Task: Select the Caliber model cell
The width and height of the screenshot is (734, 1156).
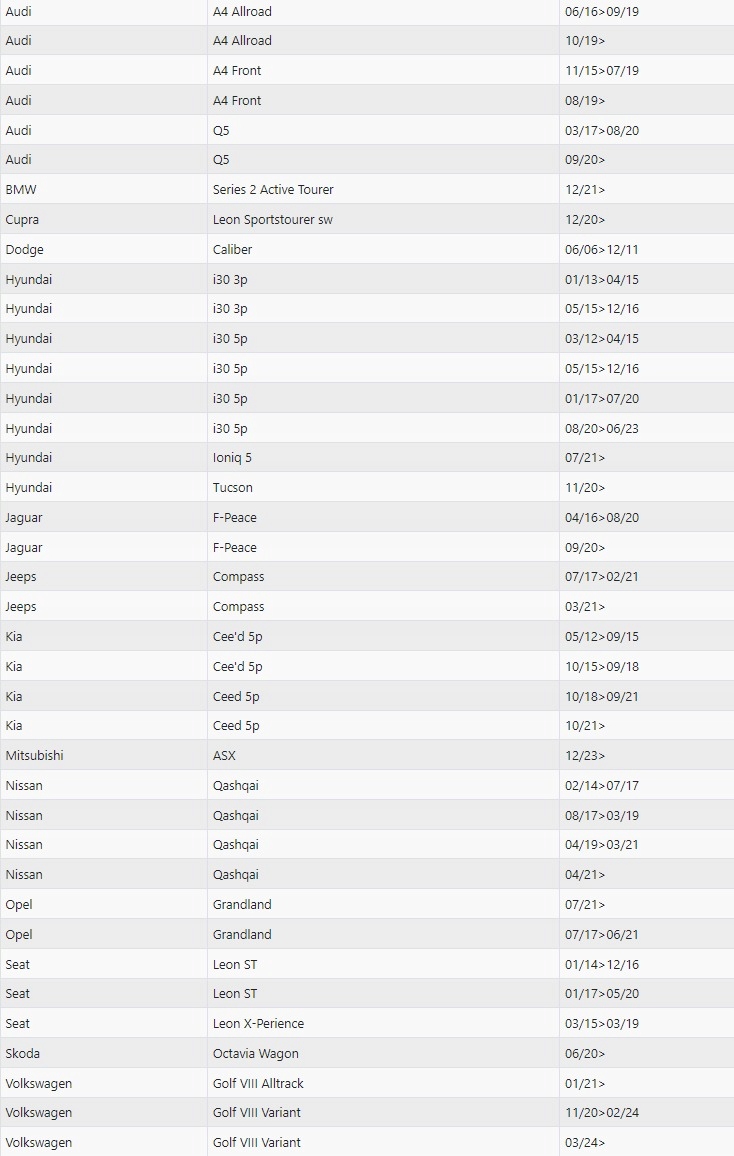Action: (233, 250)
